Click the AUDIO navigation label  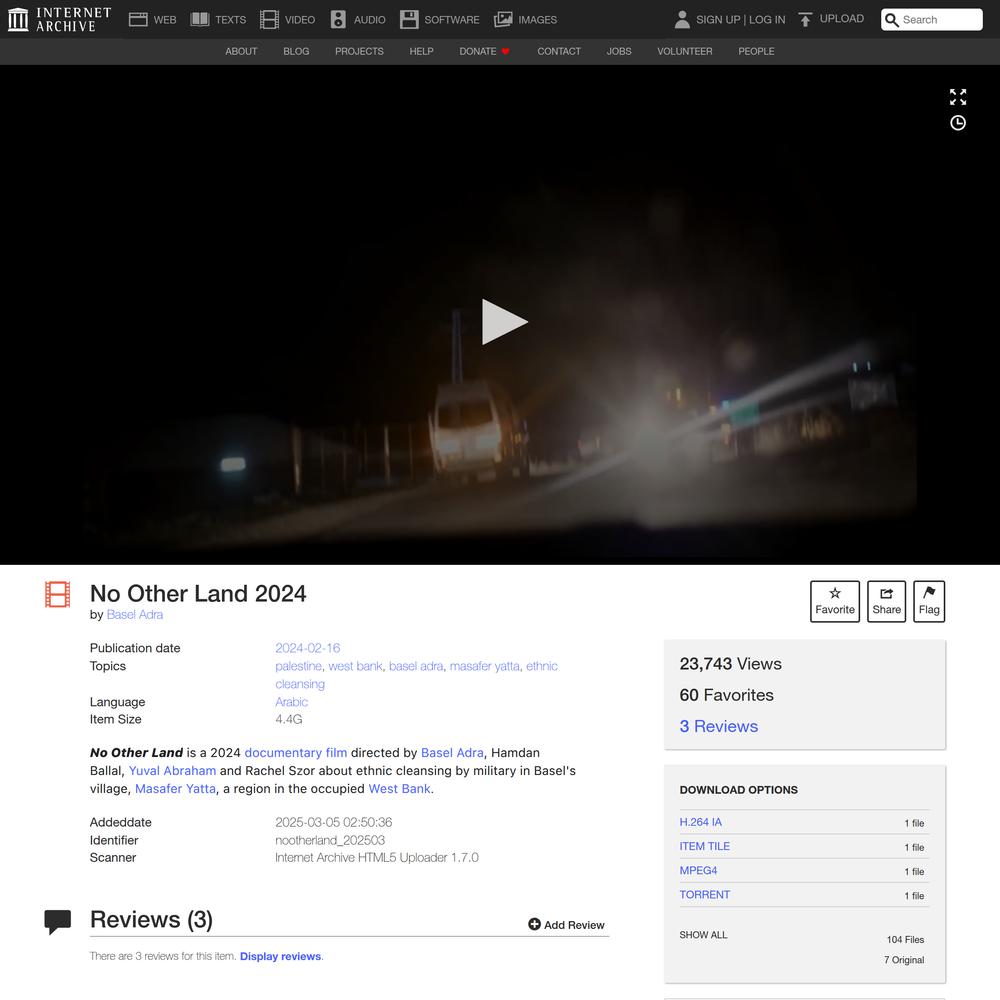coord(369,20)
